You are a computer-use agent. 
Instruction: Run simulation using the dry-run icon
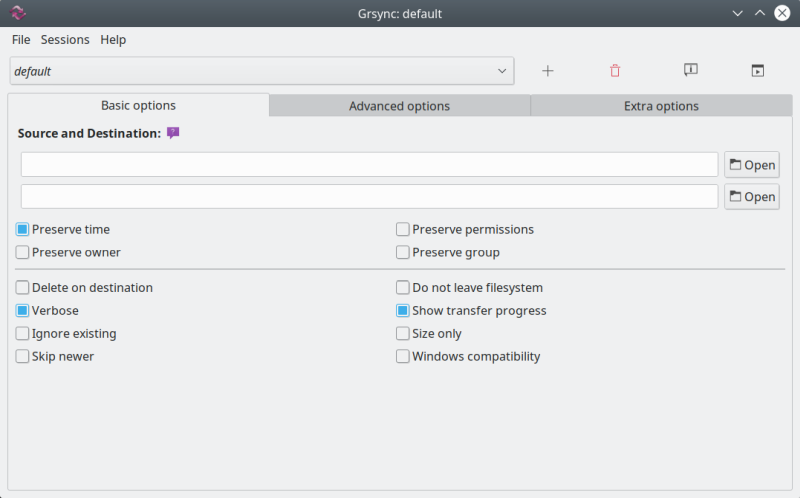[x=690, y=71]
